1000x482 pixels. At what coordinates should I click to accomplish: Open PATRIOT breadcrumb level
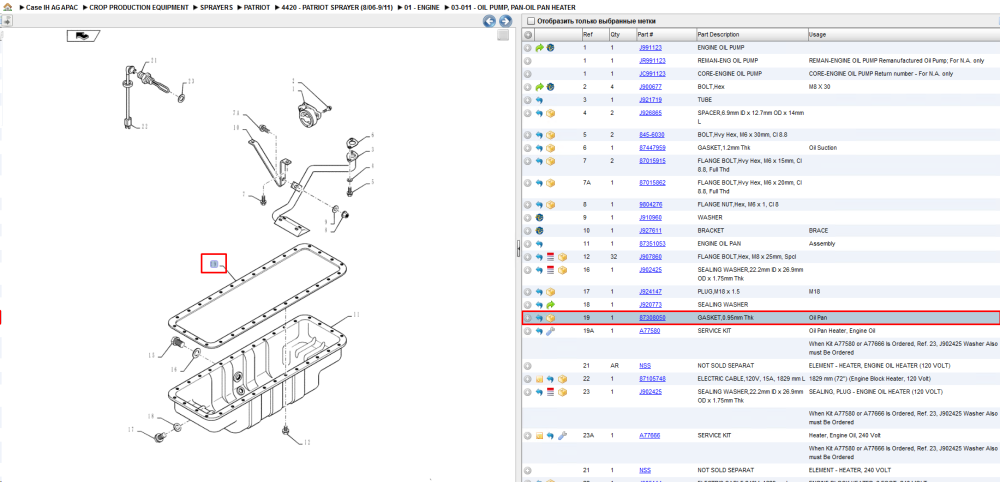pos(256,7)
